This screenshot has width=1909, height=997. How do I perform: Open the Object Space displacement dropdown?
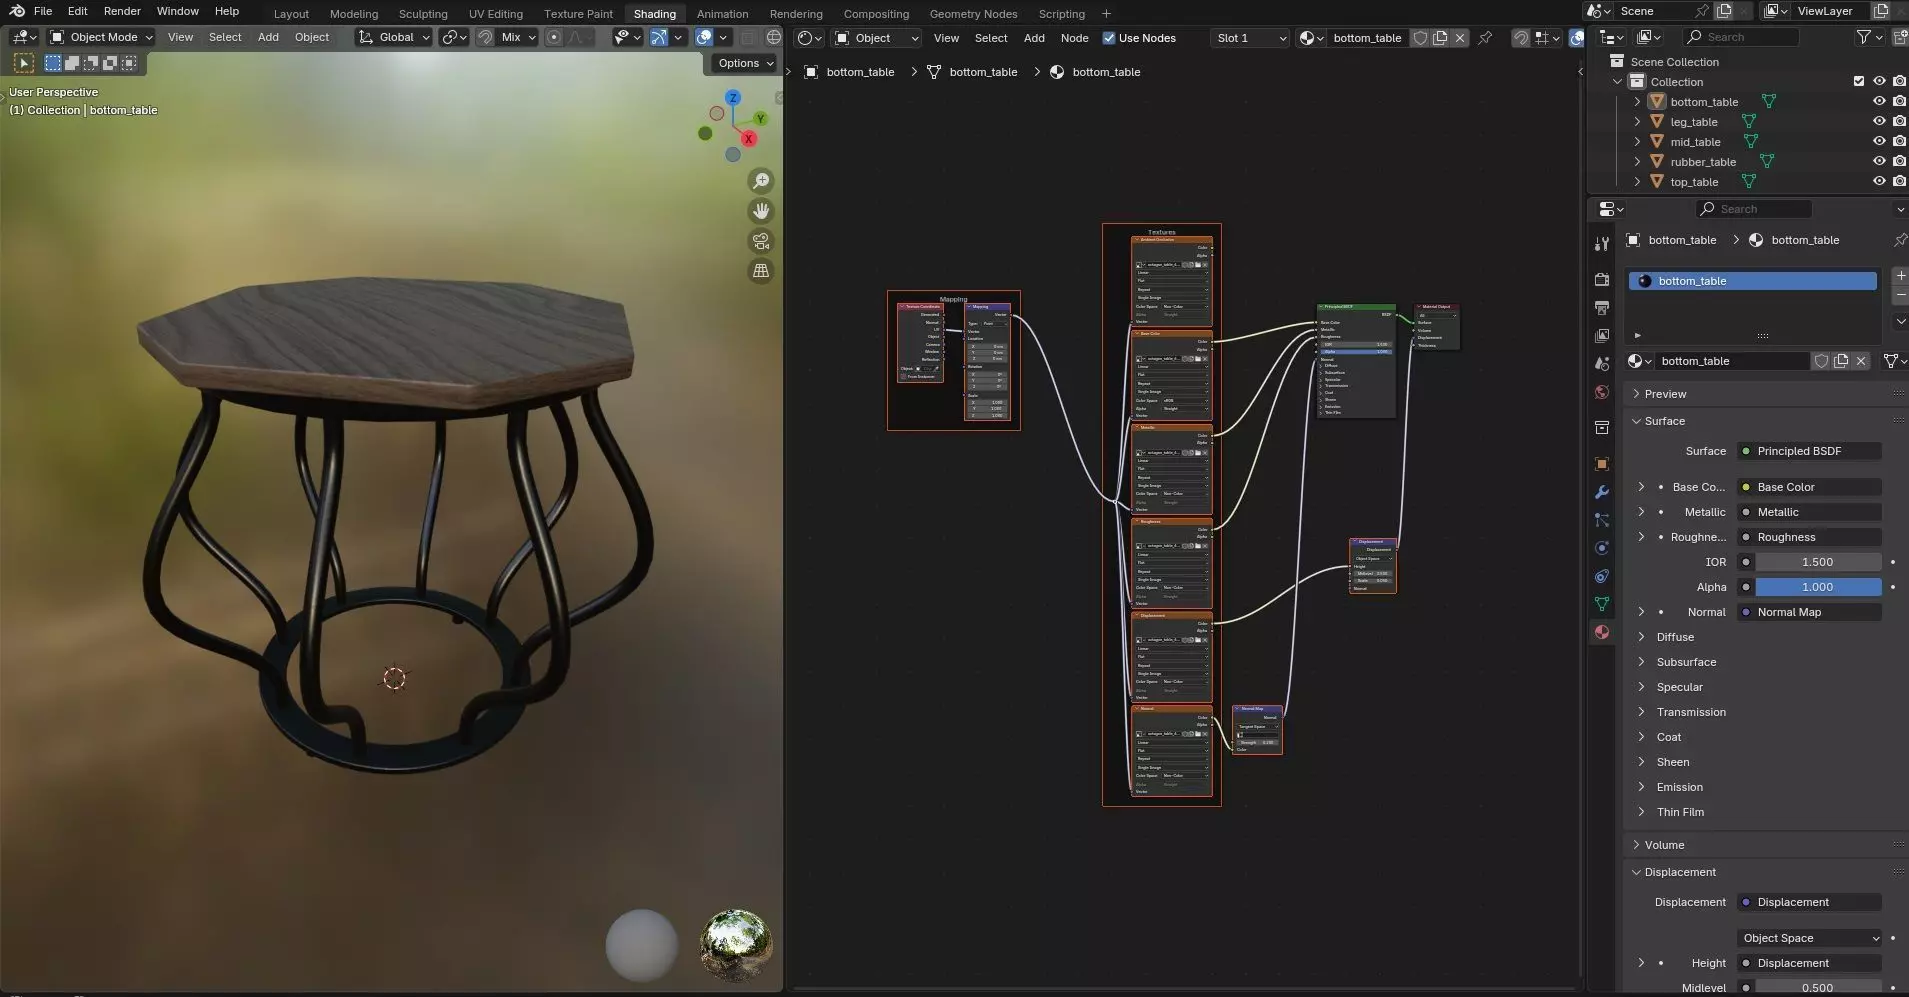[x=1810, y=938]
